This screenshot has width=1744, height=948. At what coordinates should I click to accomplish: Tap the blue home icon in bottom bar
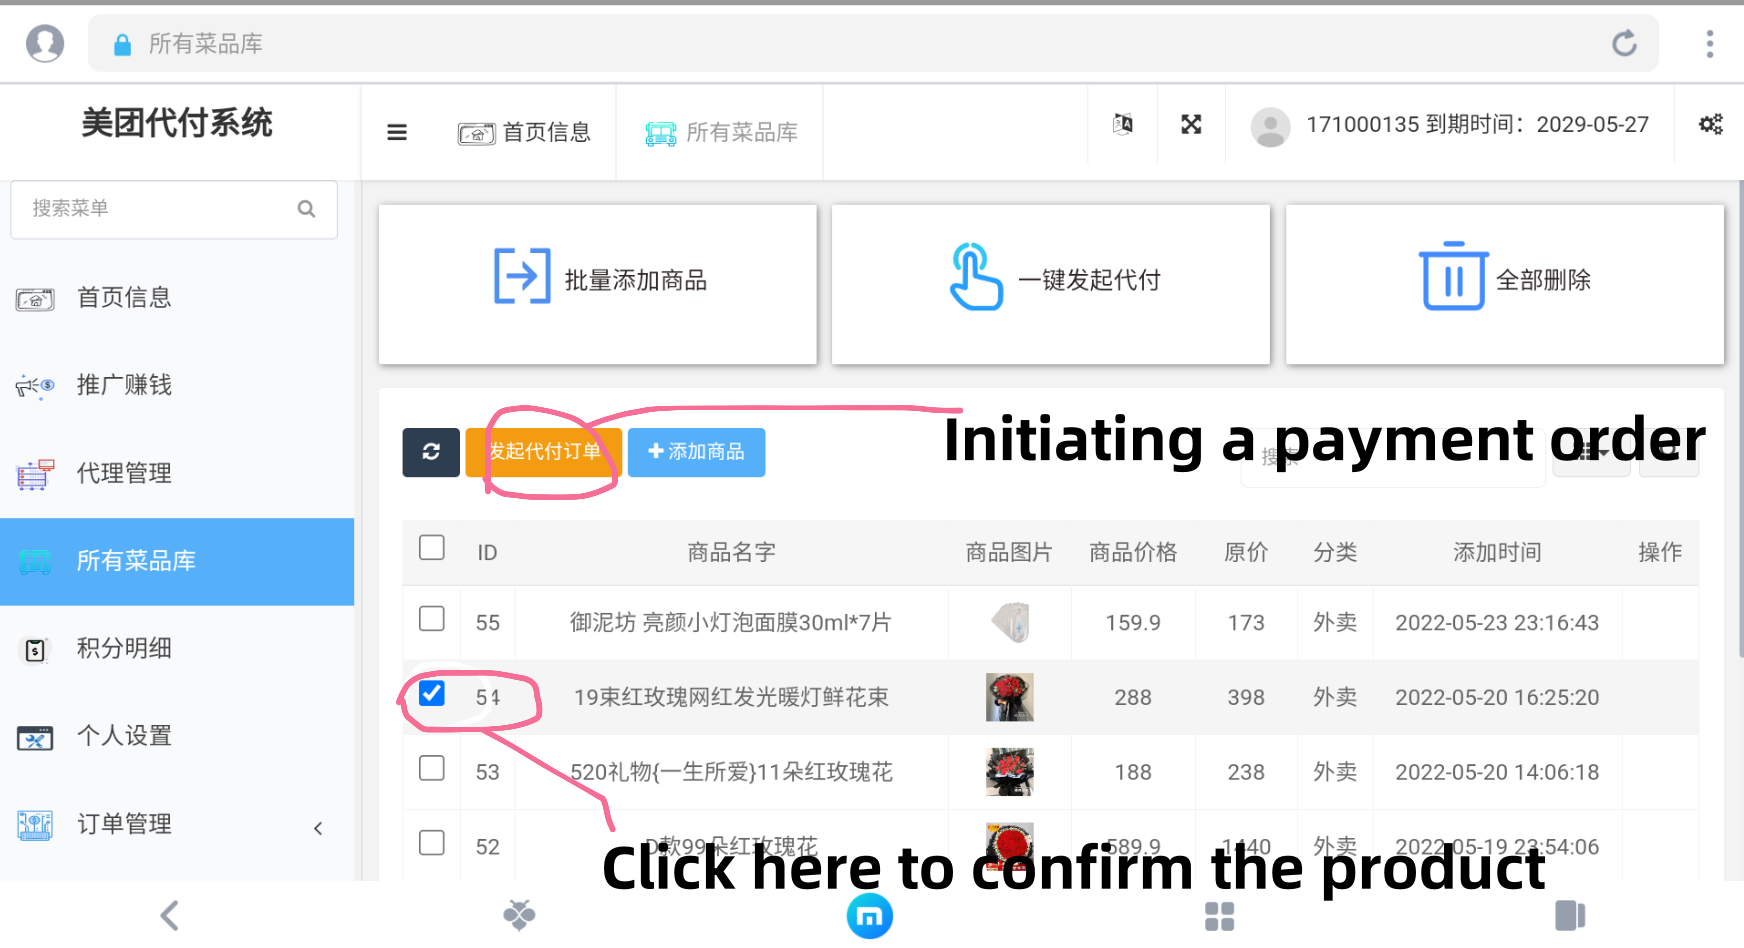pos(870,915)
